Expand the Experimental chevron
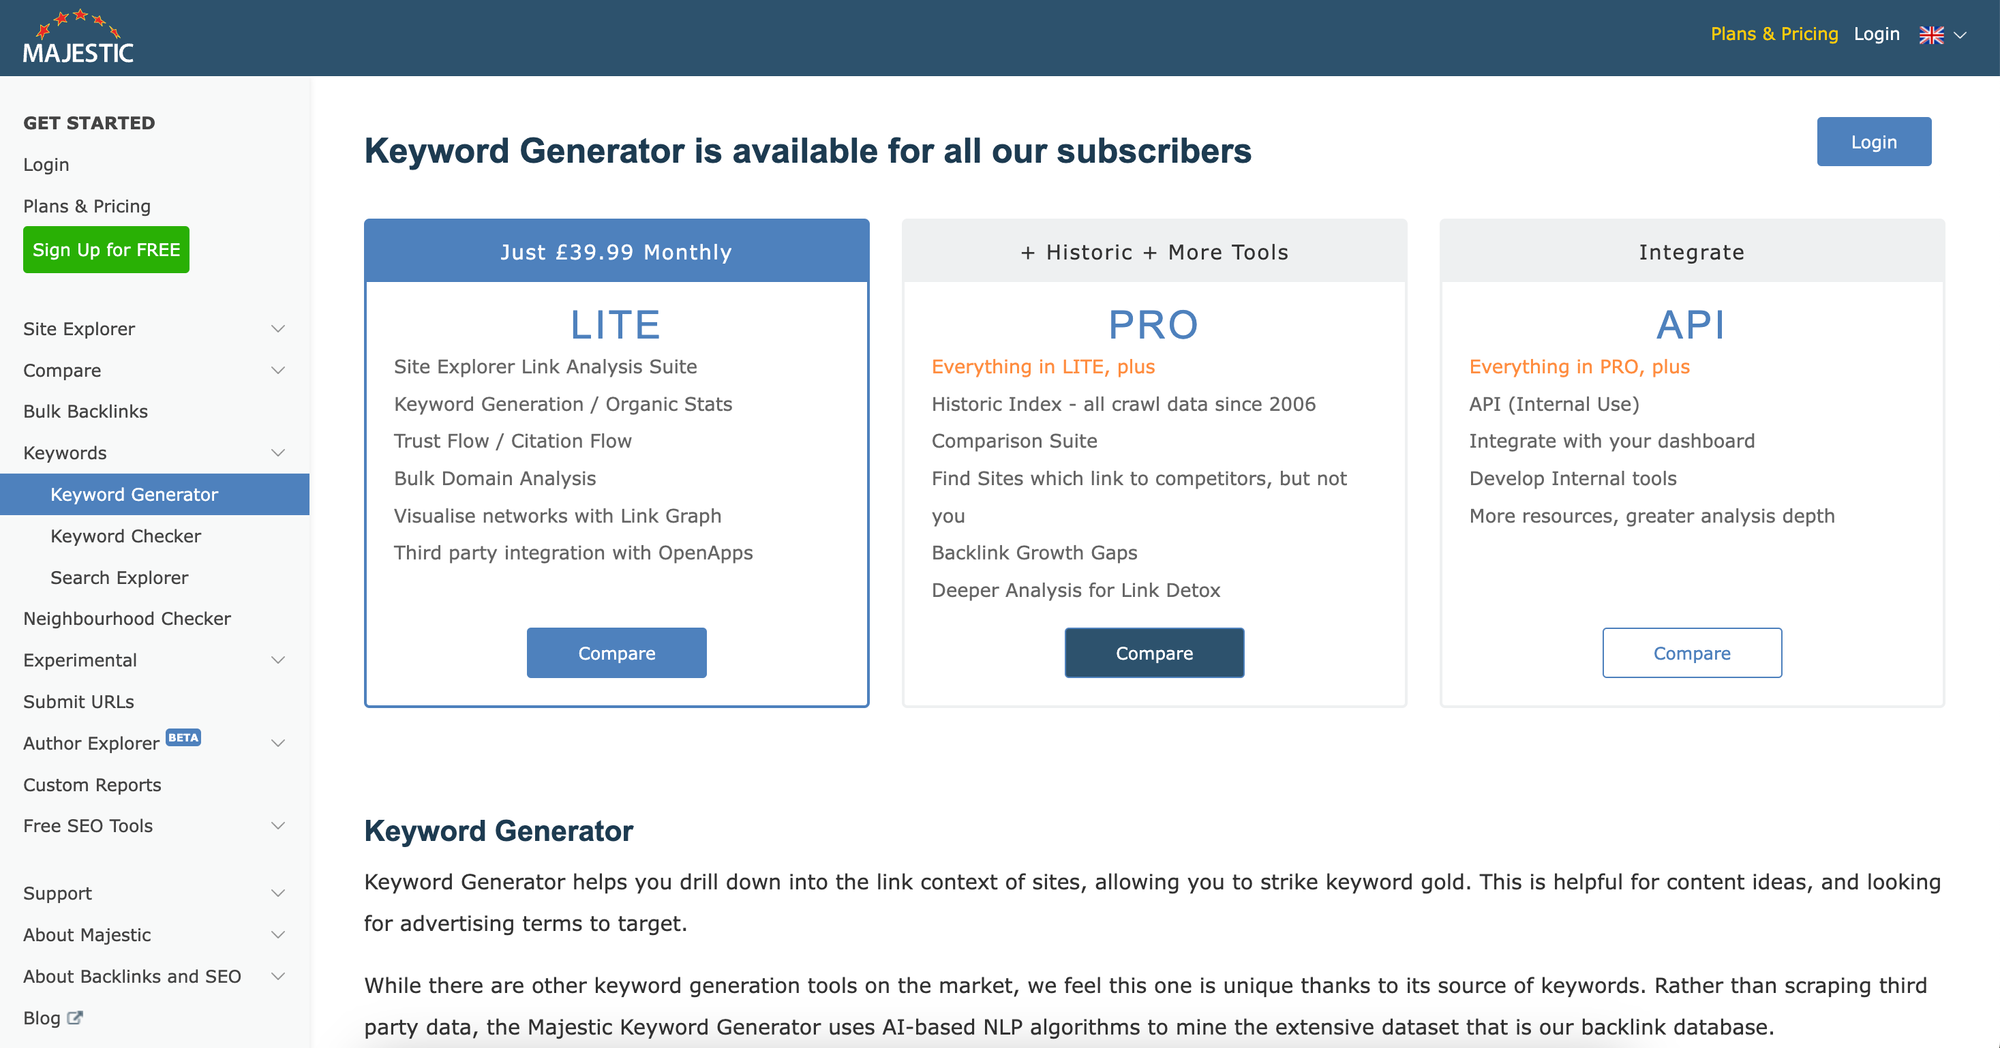Image resolution: width=2000 pixels, height=1048 pixels. tap(278, 660)
